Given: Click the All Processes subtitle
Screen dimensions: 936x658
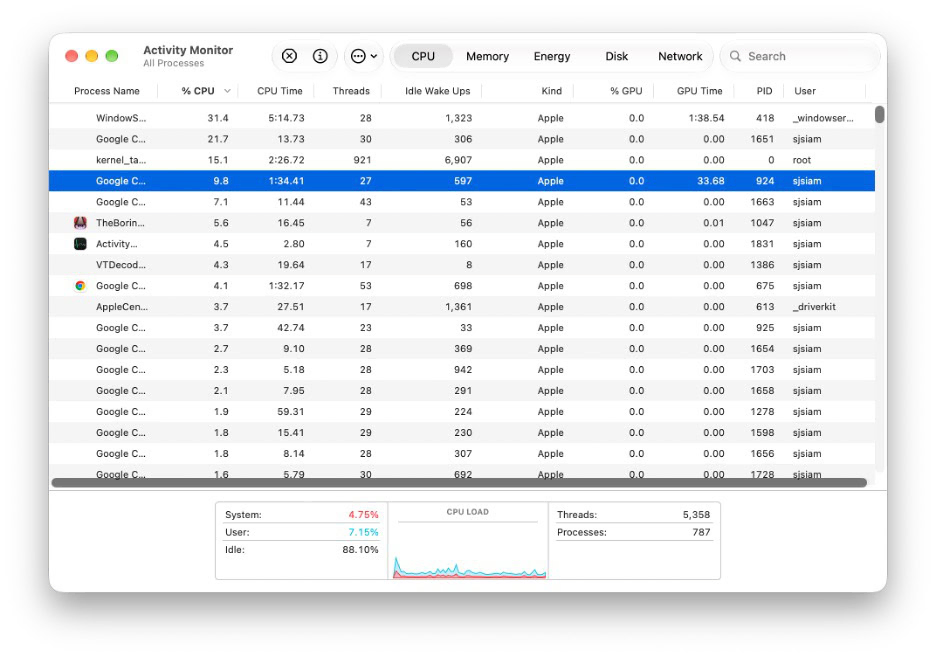Looking at the screenshot, I should tap(174, 63).
